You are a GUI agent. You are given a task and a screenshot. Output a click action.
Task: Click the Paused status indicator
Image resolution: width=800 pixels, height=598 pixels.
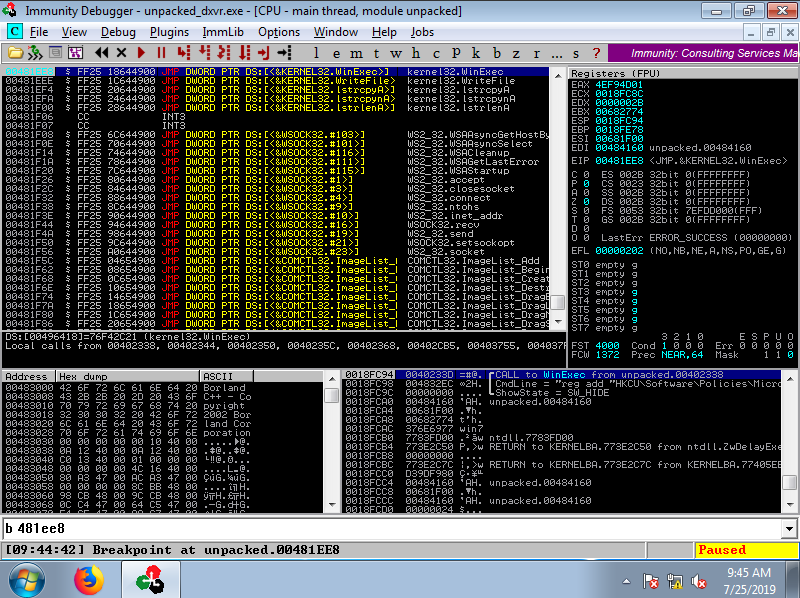[746, 550]
